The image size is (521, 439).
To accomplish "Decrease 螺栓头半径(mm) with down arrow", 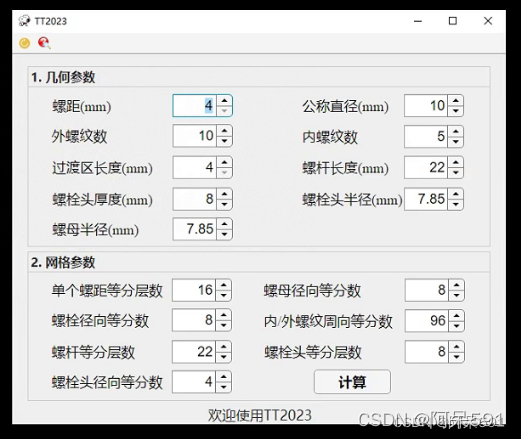I will (x=456, y=204).
